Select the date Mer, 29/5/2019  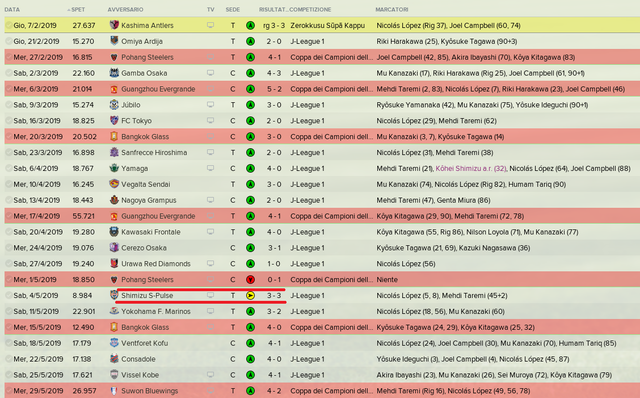click(x=38, y=391)
